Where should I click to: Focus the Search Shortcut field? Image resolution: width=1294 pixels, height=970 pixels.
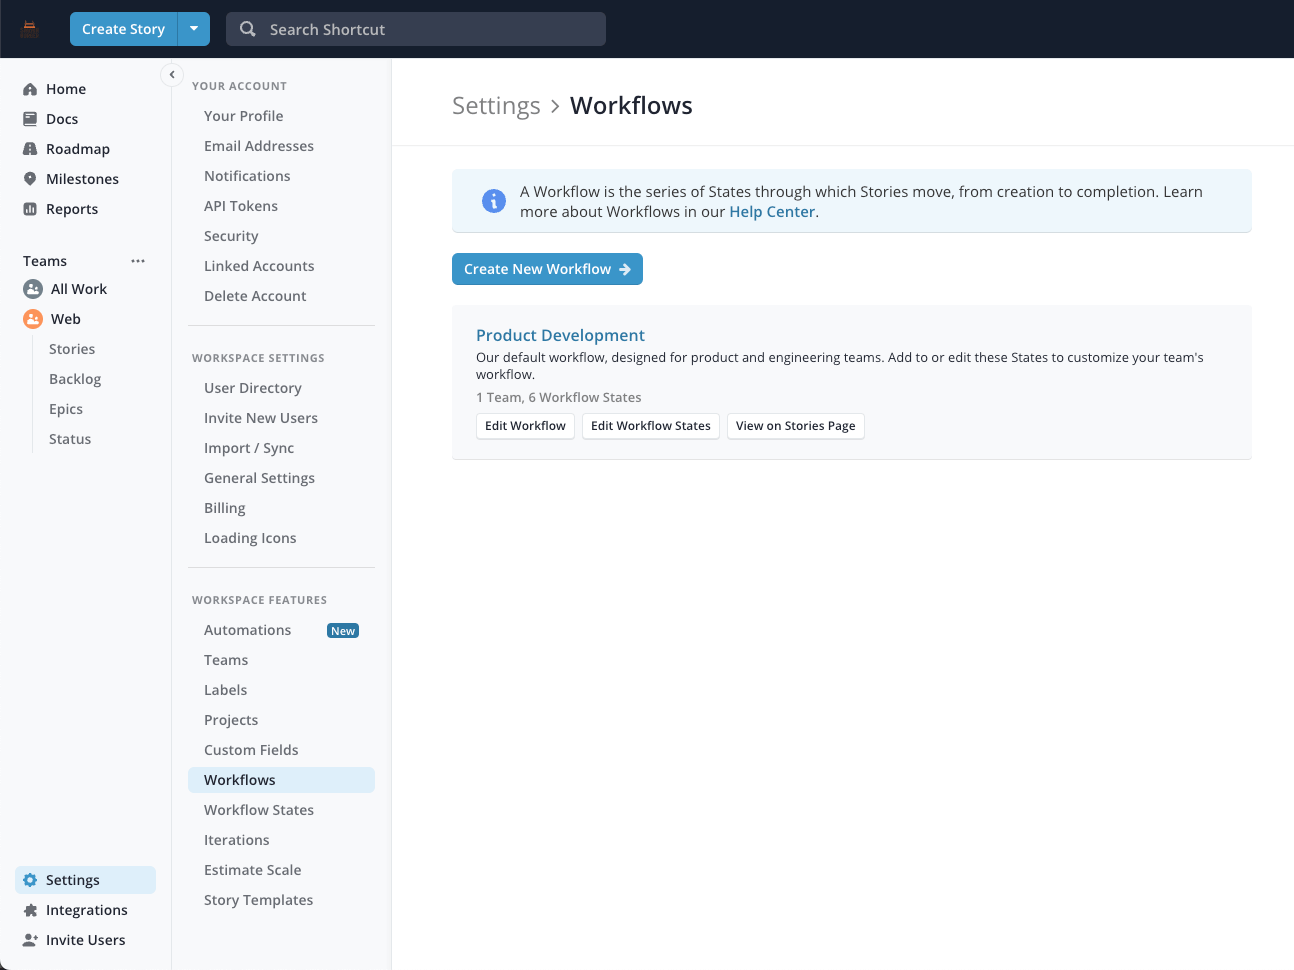coord(416,29)
